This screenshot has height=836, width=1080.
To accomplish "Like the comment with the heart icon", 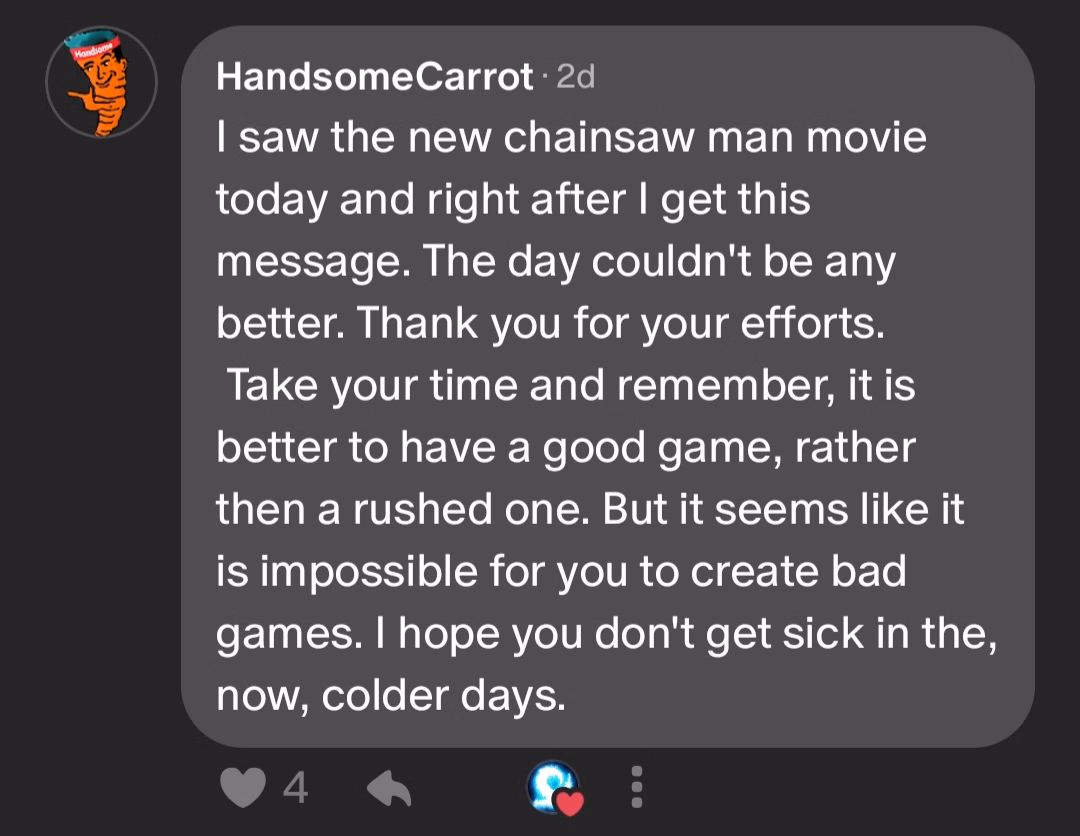I will [x=242, y=787].
